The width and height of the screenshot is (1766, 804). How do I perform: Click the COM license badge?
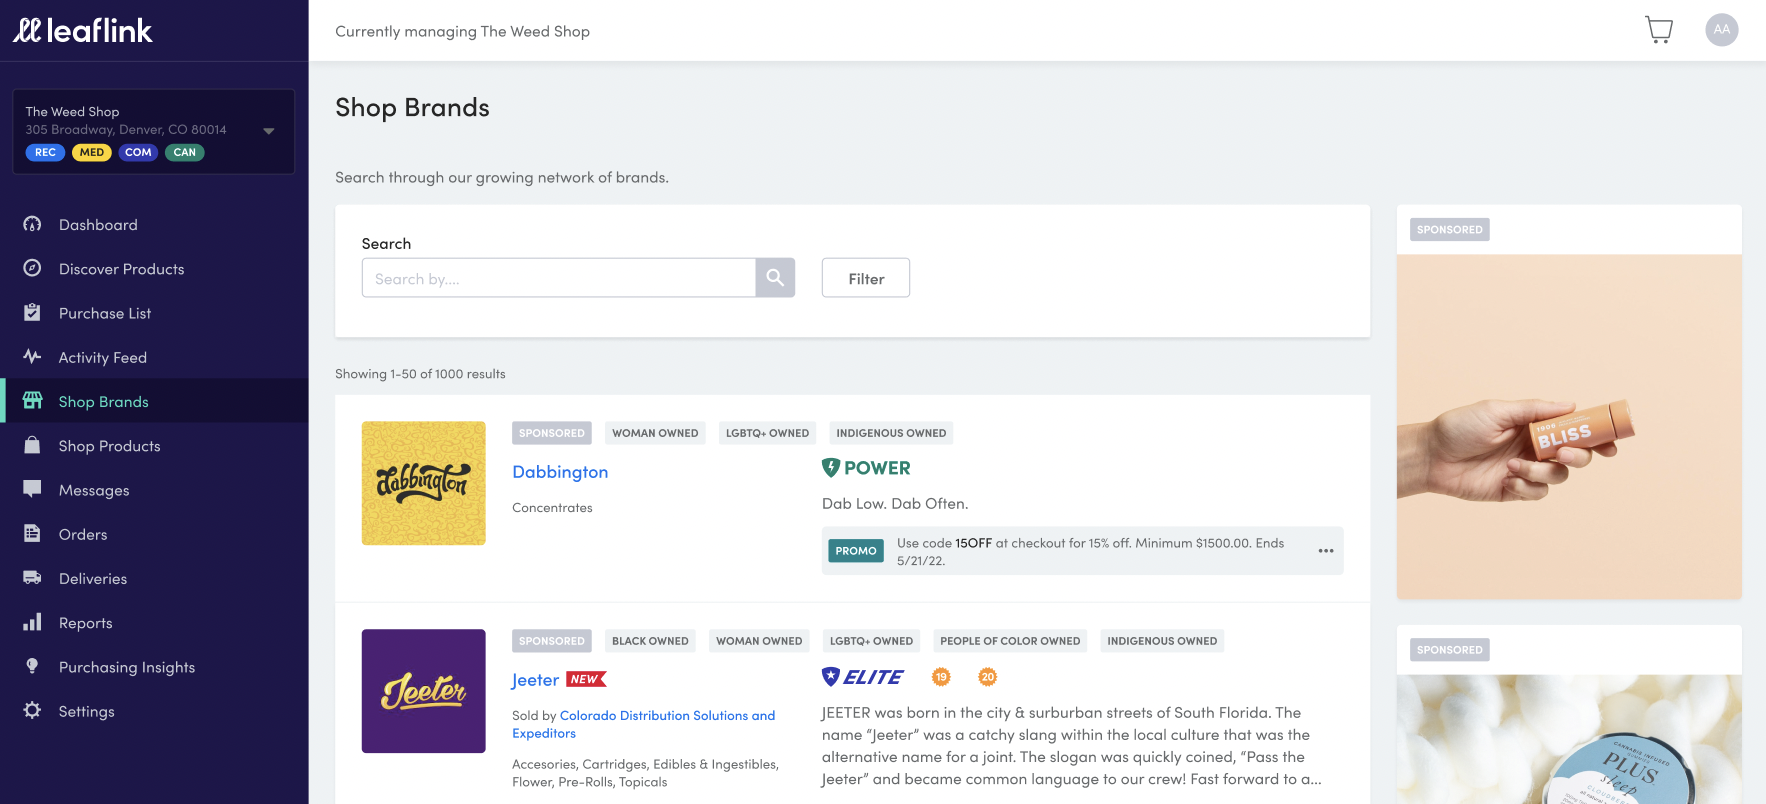[x=138, y=152]
